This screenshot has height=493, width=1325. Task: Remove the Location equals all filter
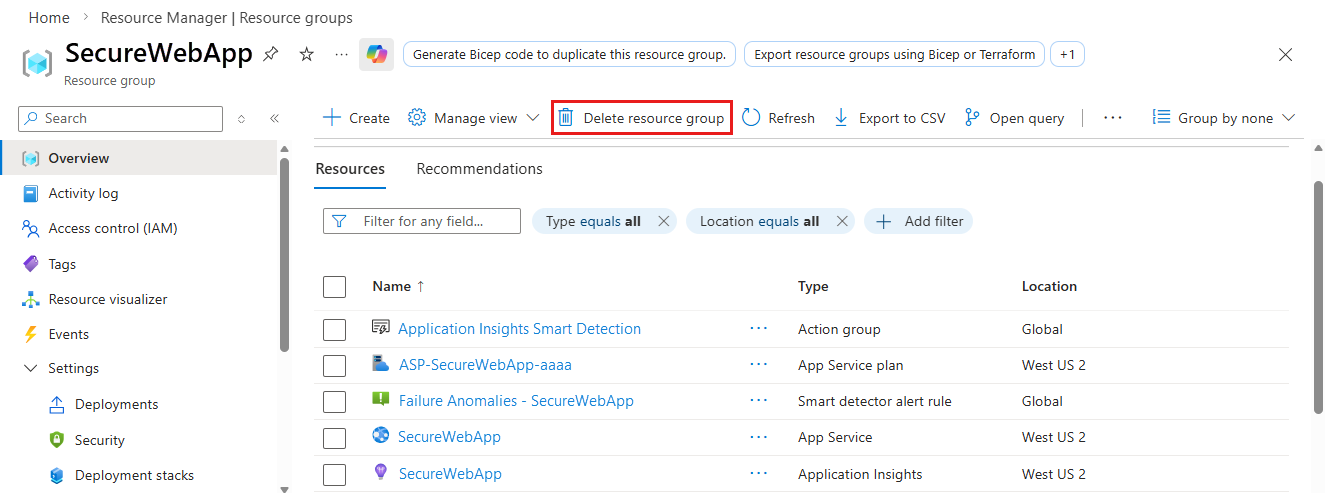[842, 221]
